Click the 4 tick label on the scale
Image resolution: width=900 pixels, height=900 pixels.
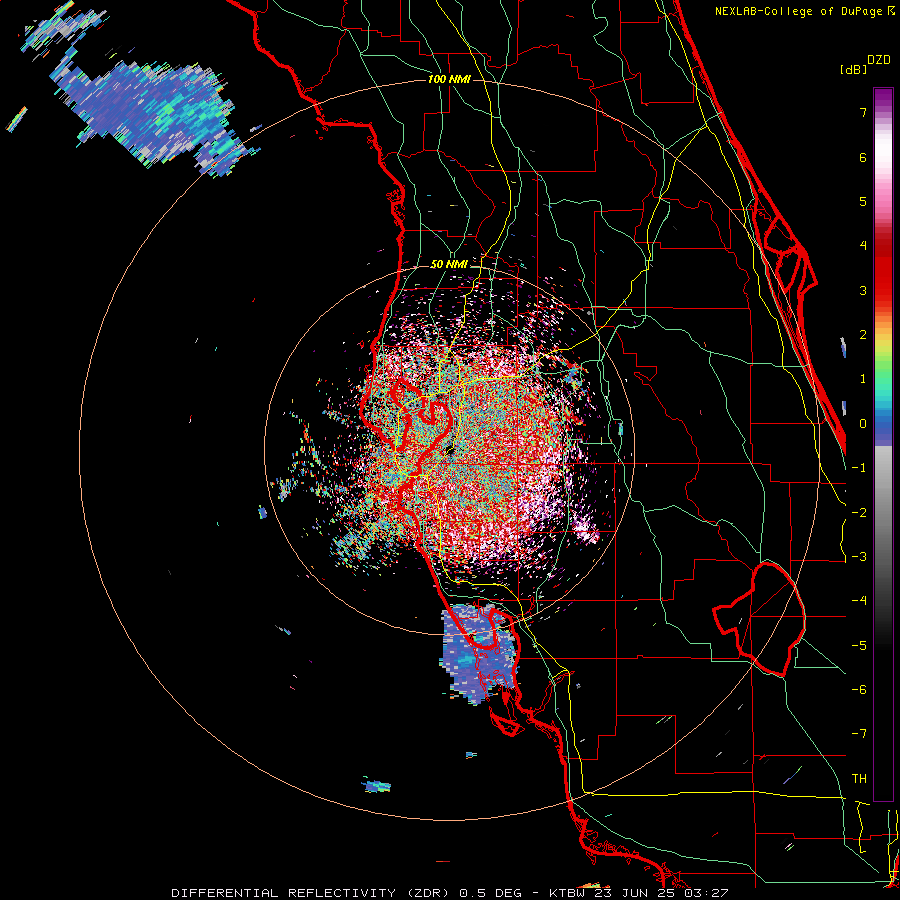tap(863, 246)
